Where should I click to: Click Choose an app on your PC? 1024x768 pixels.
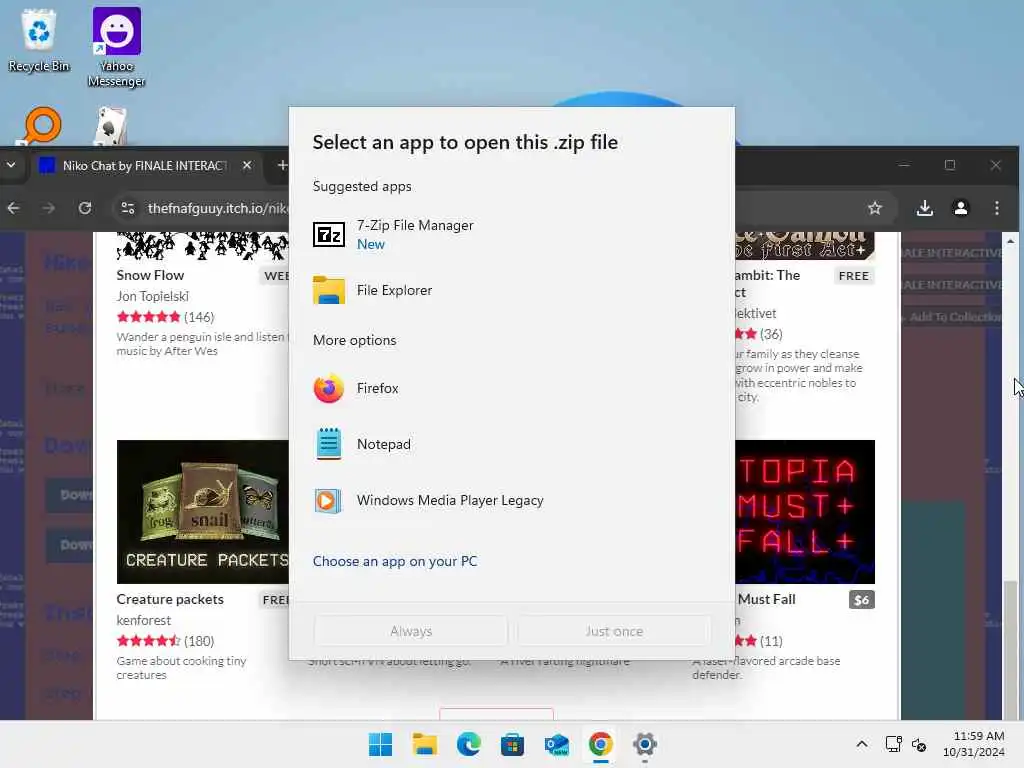tap(394, 562)
